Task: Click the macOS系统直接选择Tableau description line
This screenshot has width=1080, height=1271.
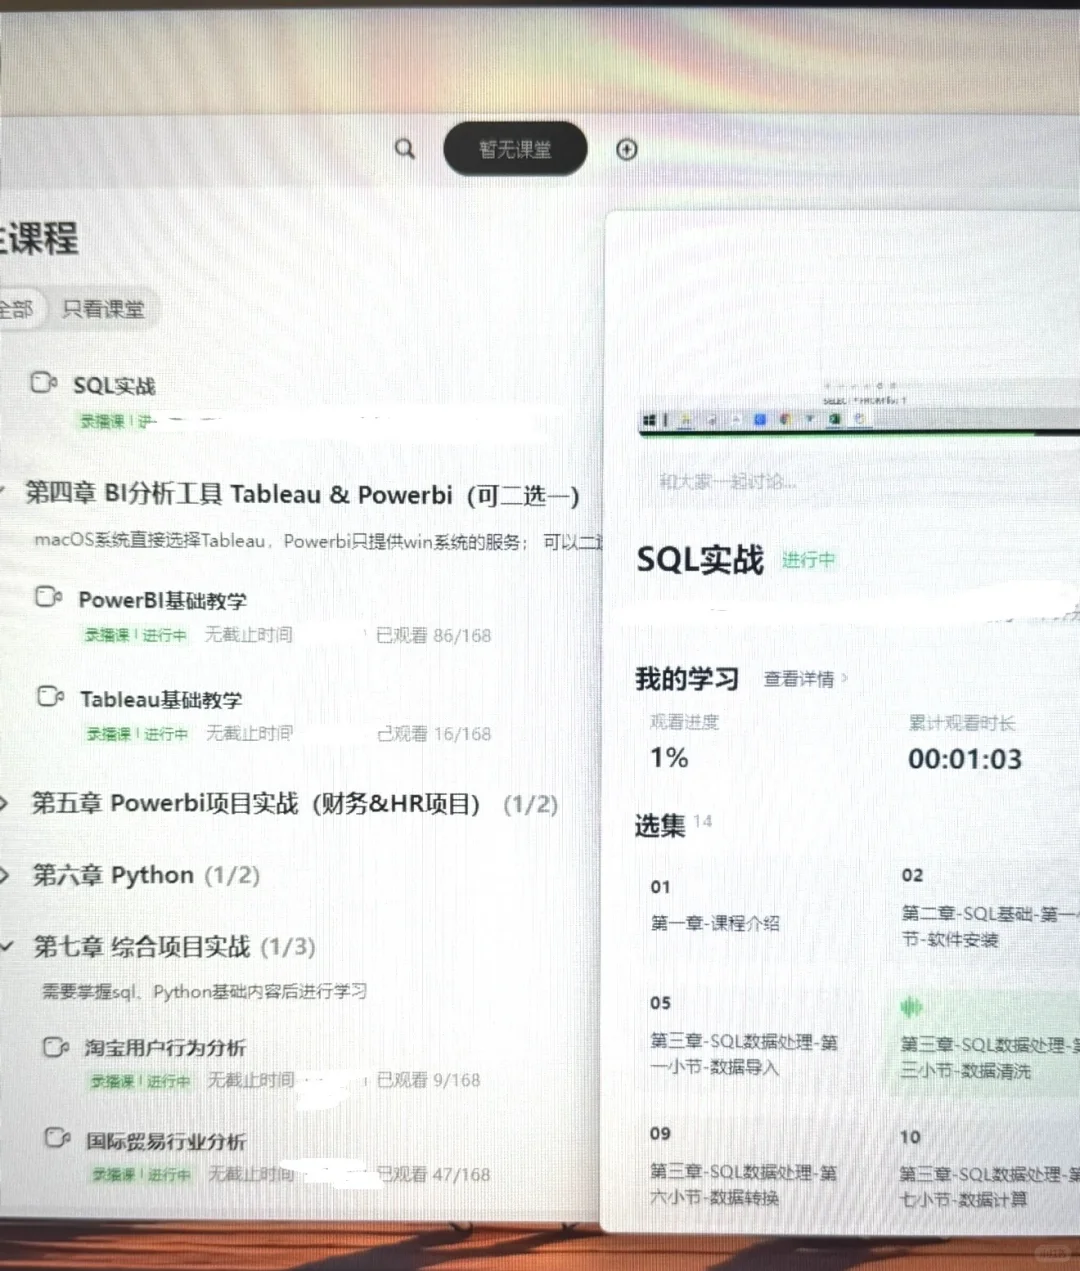Action: coord(318,541)
